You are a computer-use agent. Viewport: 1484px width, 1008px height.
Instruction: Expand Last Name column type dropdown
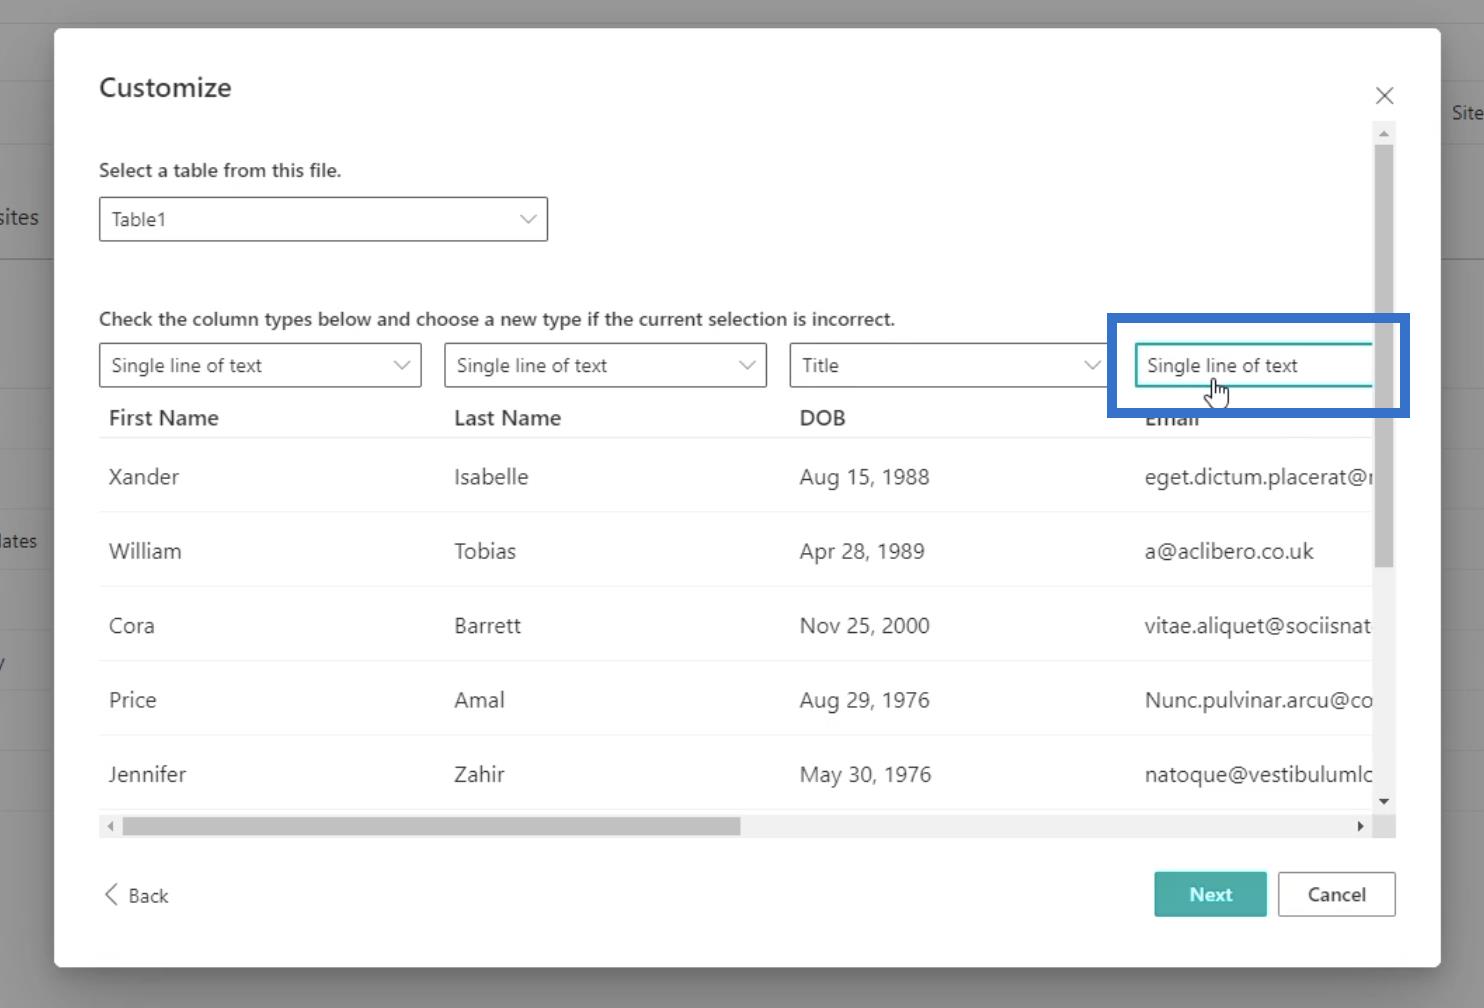605,366
